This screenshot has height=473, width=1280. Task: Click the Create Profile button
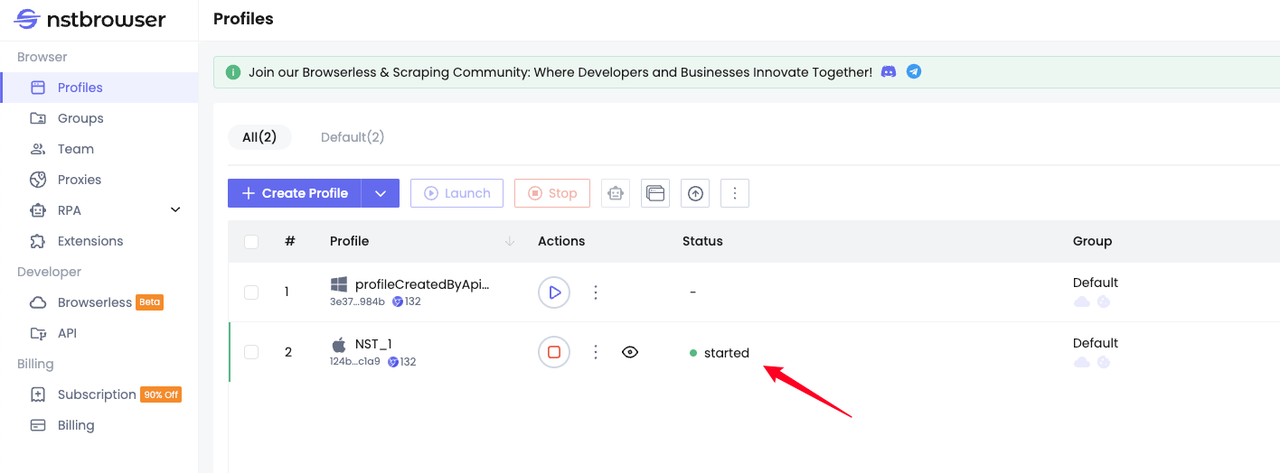295,193
